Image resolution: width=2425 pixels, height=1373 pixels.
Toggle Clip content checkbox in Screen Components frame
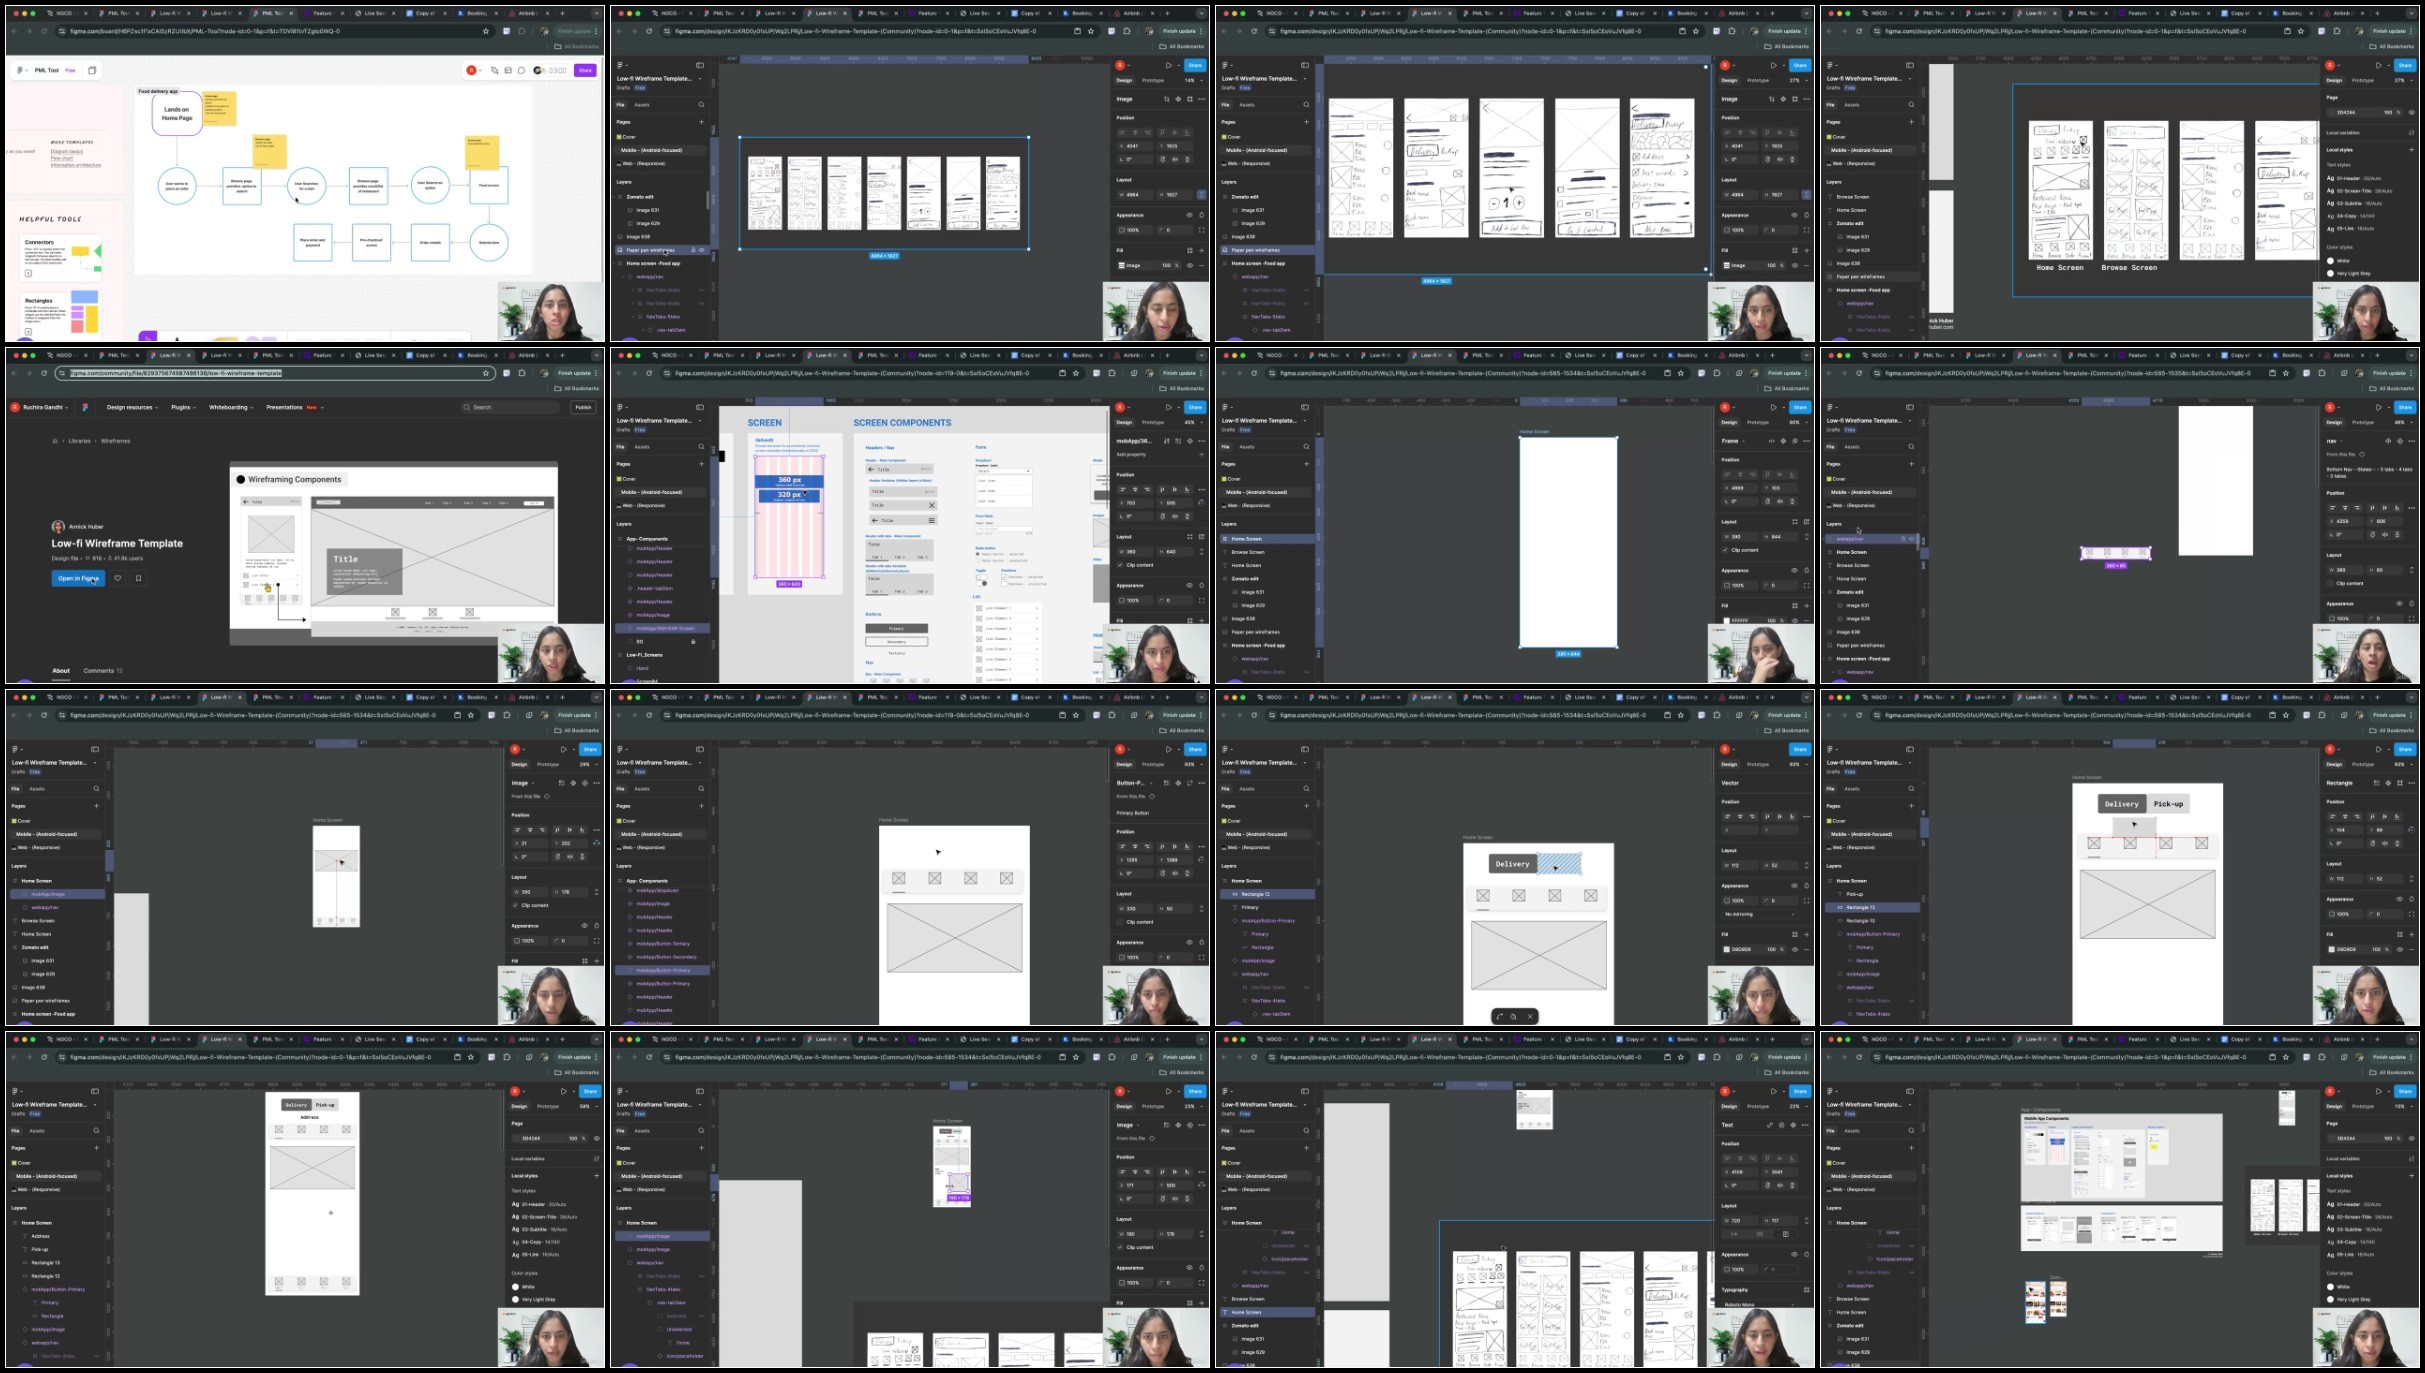tap(1121, 565)
